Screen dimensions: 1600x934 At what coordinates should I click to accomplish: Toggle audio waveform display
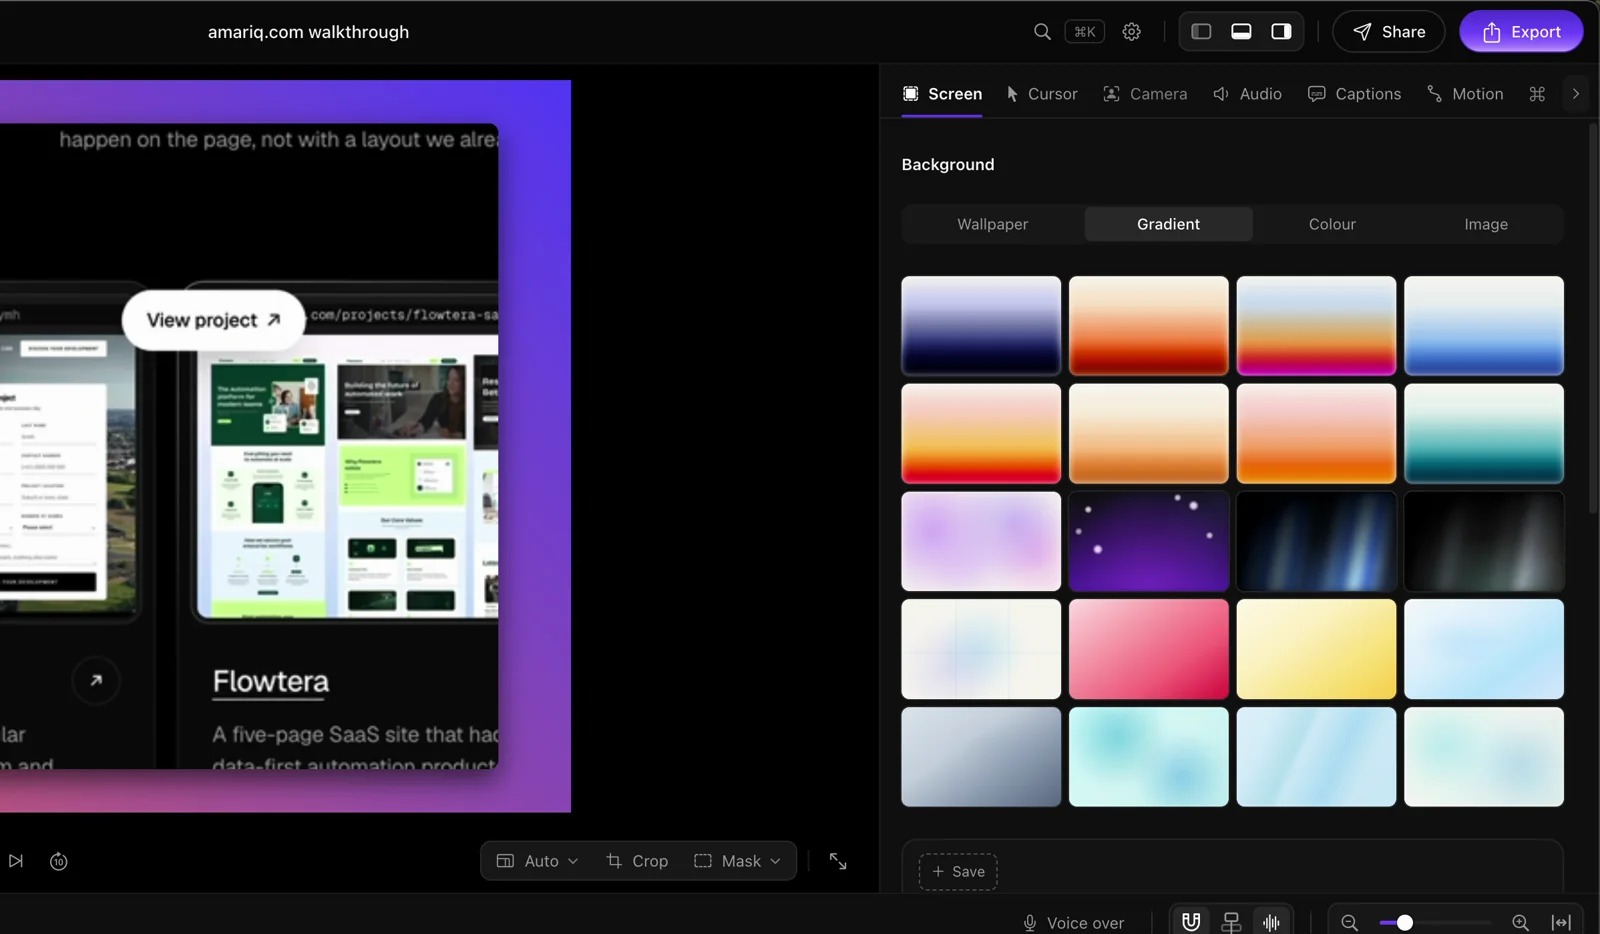(x=1271, y=922)
